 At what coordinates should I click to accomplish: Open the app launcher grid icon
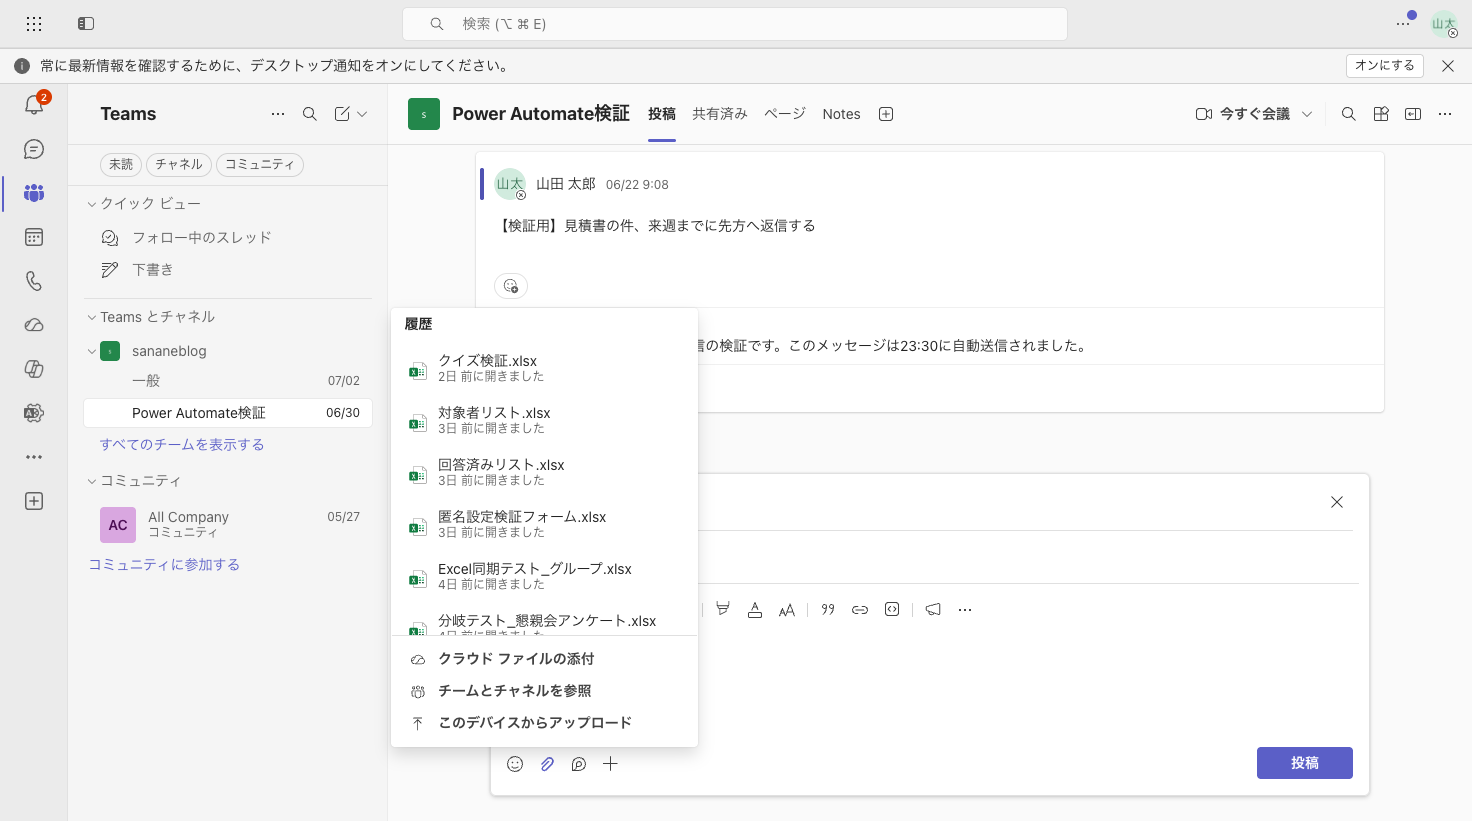coord(34,23)
